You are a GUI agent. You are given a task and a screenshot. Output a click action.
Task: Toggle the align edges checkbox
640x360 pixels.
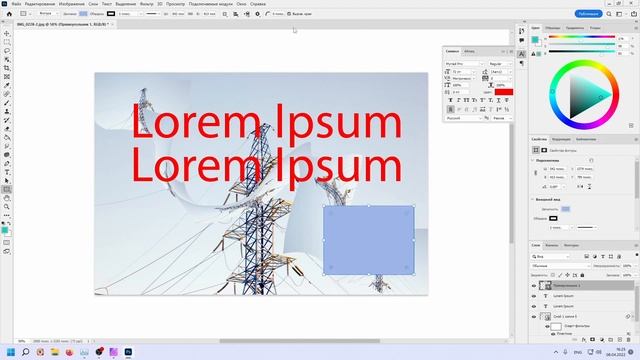click(289, 14)
